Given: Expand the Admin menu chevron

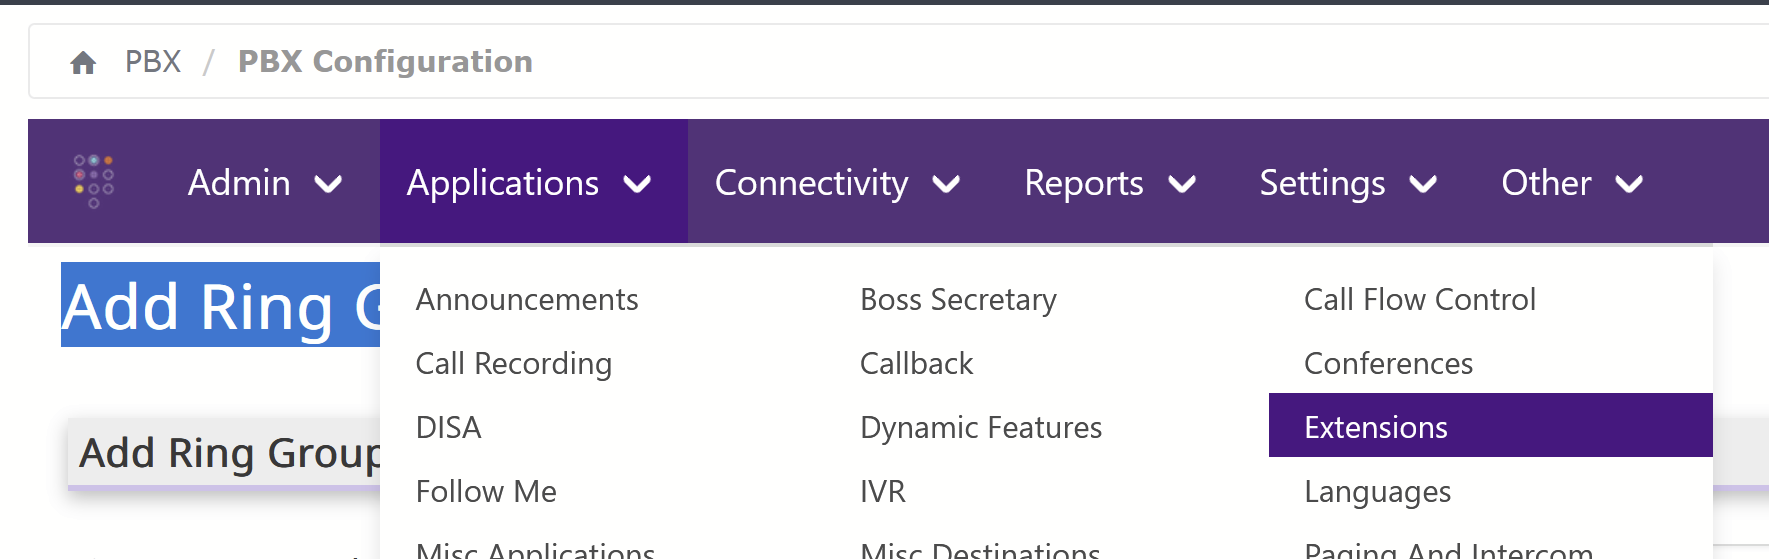Looking at the screenshot, I should (328, 184).
